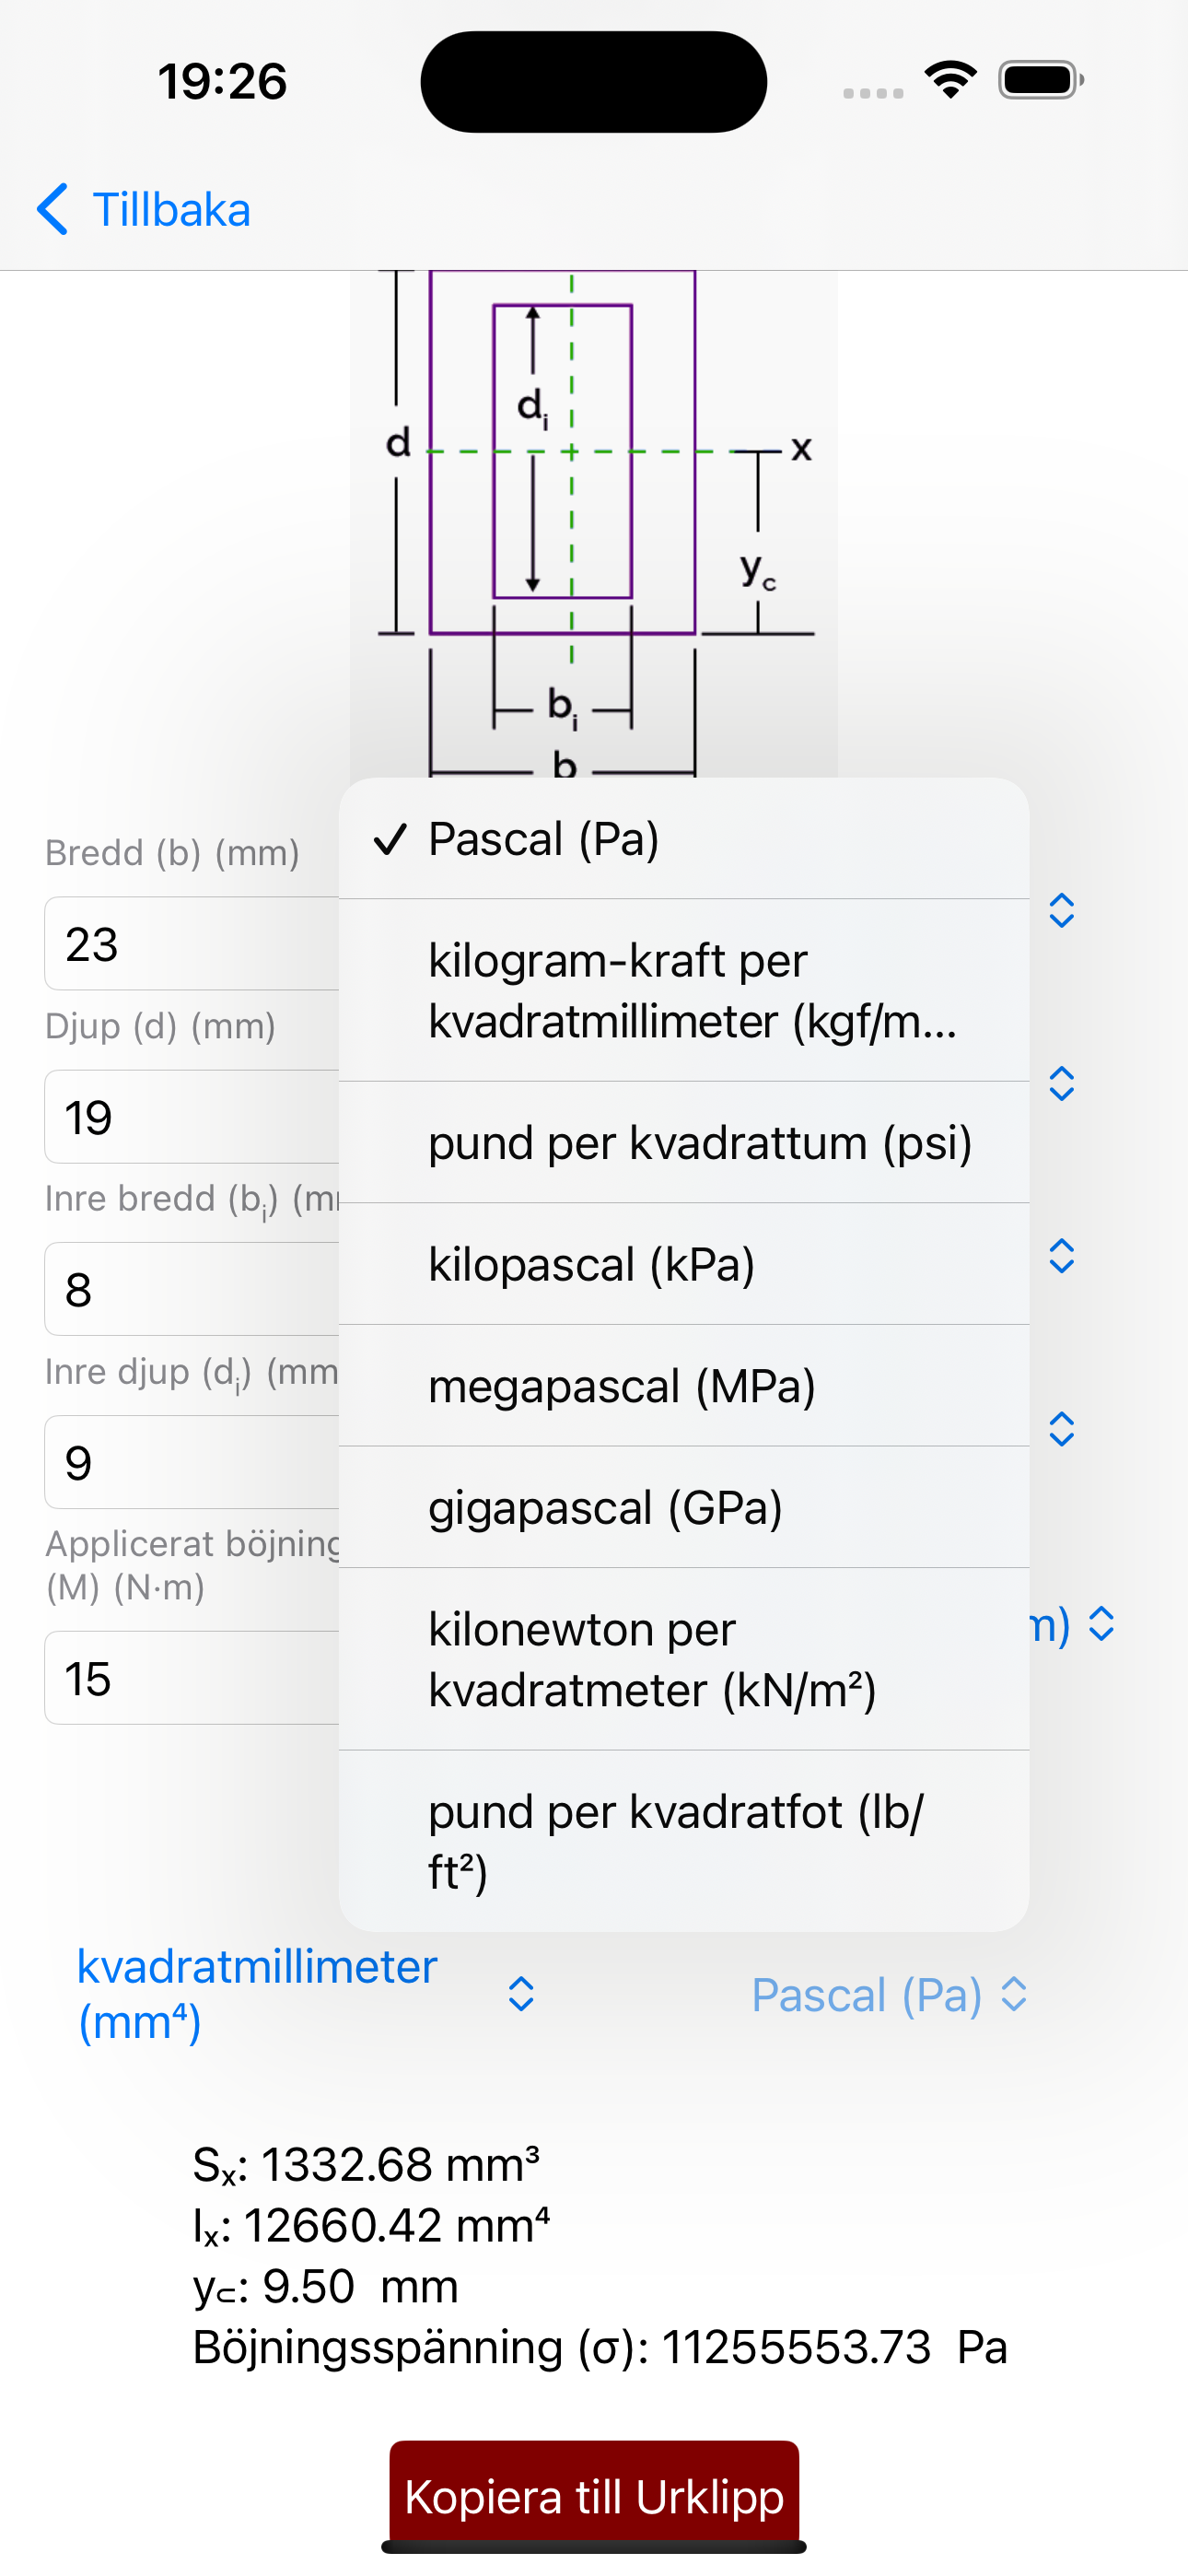Open unit chevrons next to Djup field

point(1061,1083)
